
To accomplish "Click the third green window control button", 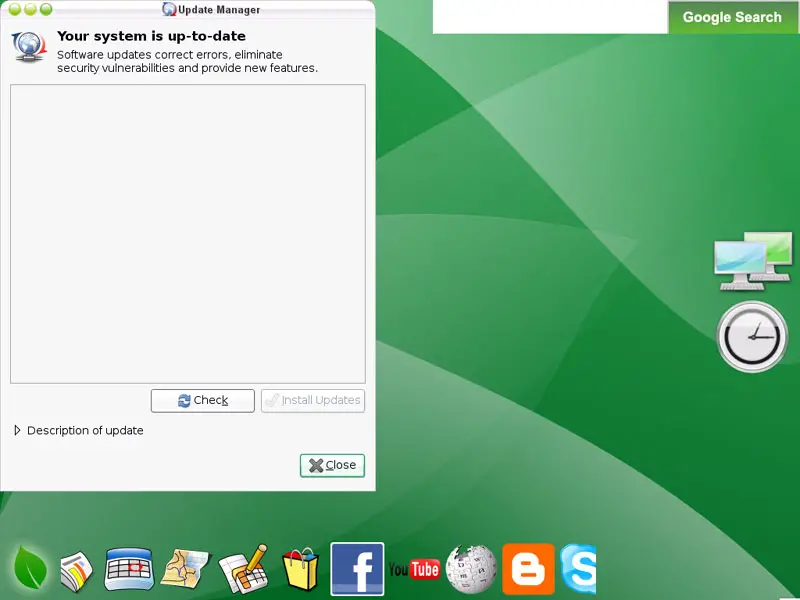I will click(x=46, y=9).
